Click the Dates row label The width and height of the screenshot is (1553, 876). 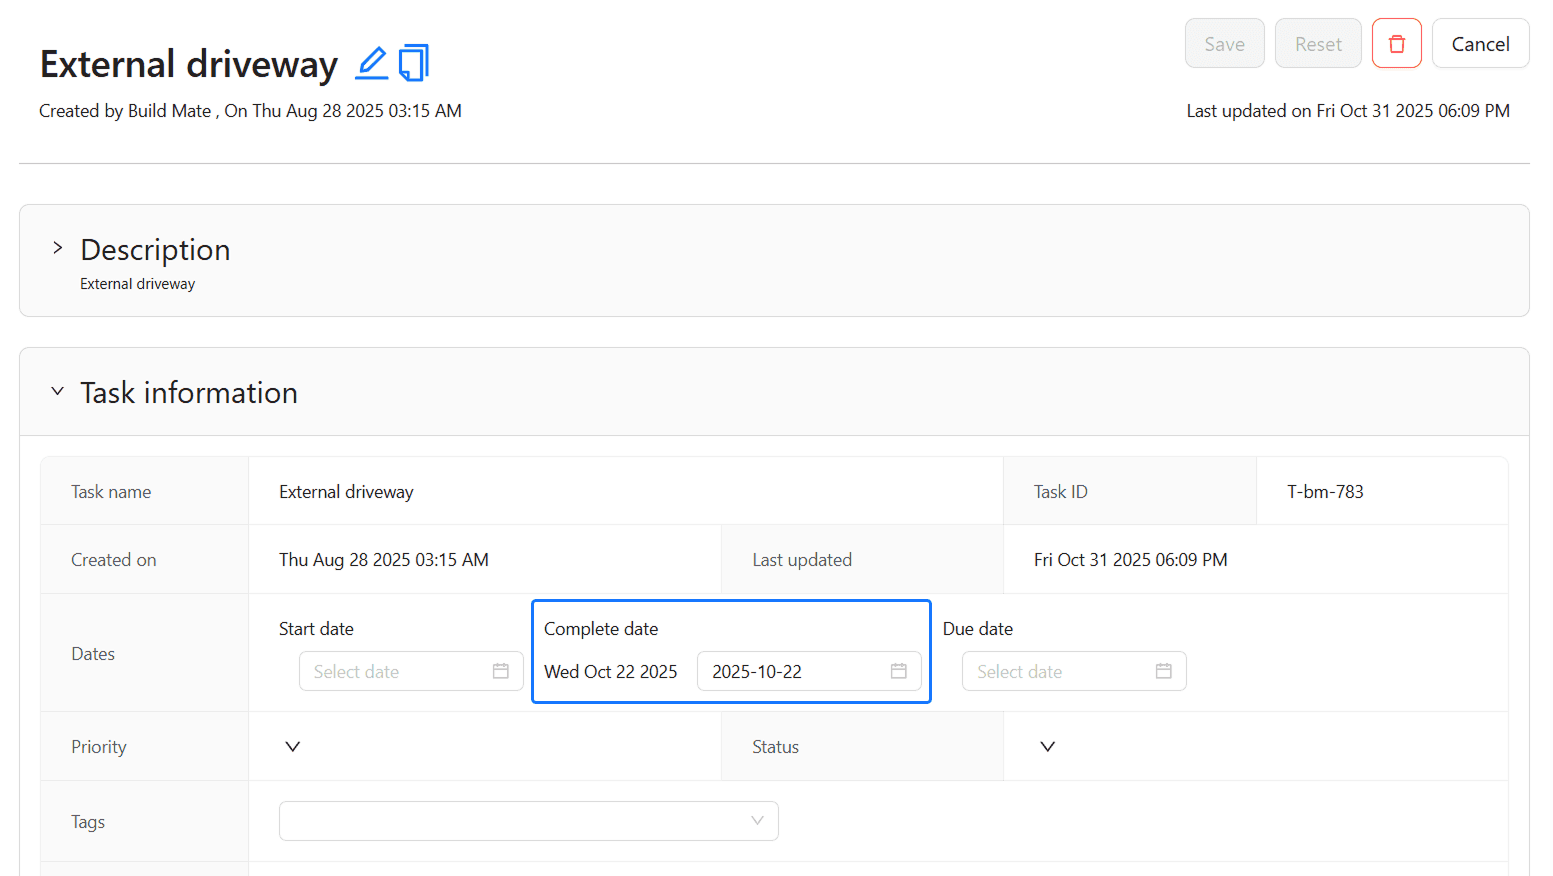point(93,654)
